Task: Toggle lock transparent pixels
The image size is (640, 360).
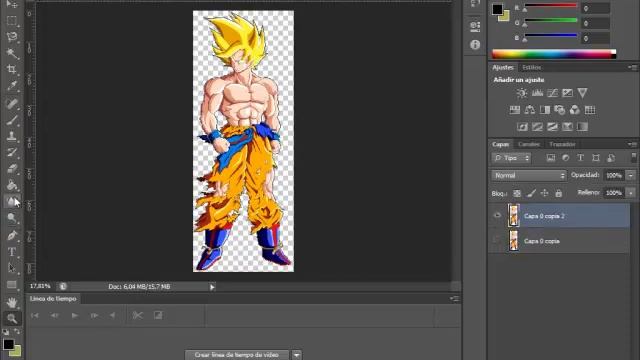Action: tap(517, 193)
